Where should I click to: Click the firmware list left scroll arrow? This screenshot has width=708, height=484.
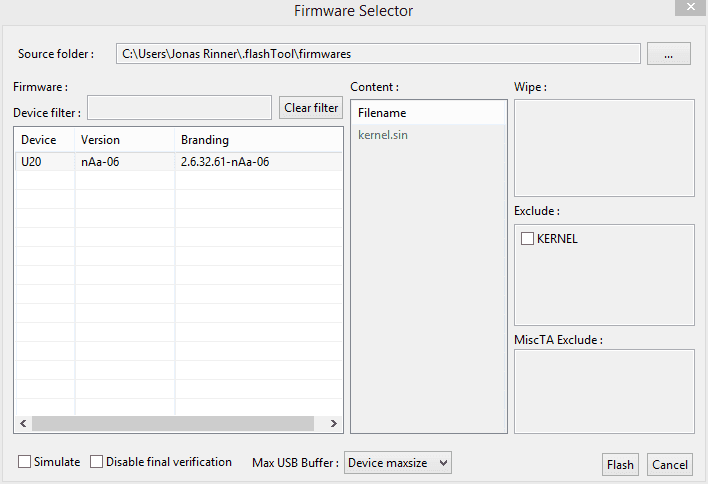coord(23,424)
